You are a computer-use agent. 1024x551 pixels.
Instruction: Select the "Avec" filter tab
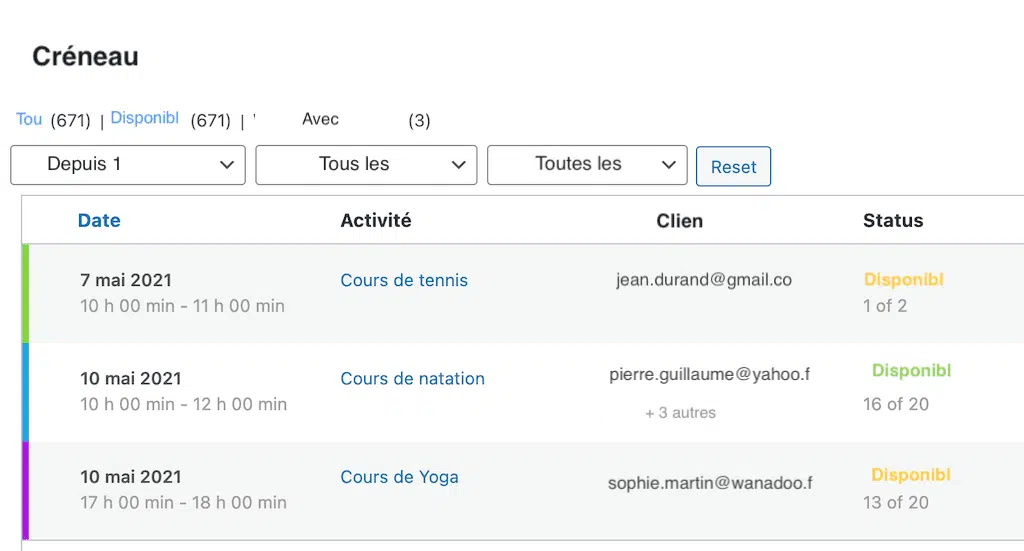coord(320,119)
